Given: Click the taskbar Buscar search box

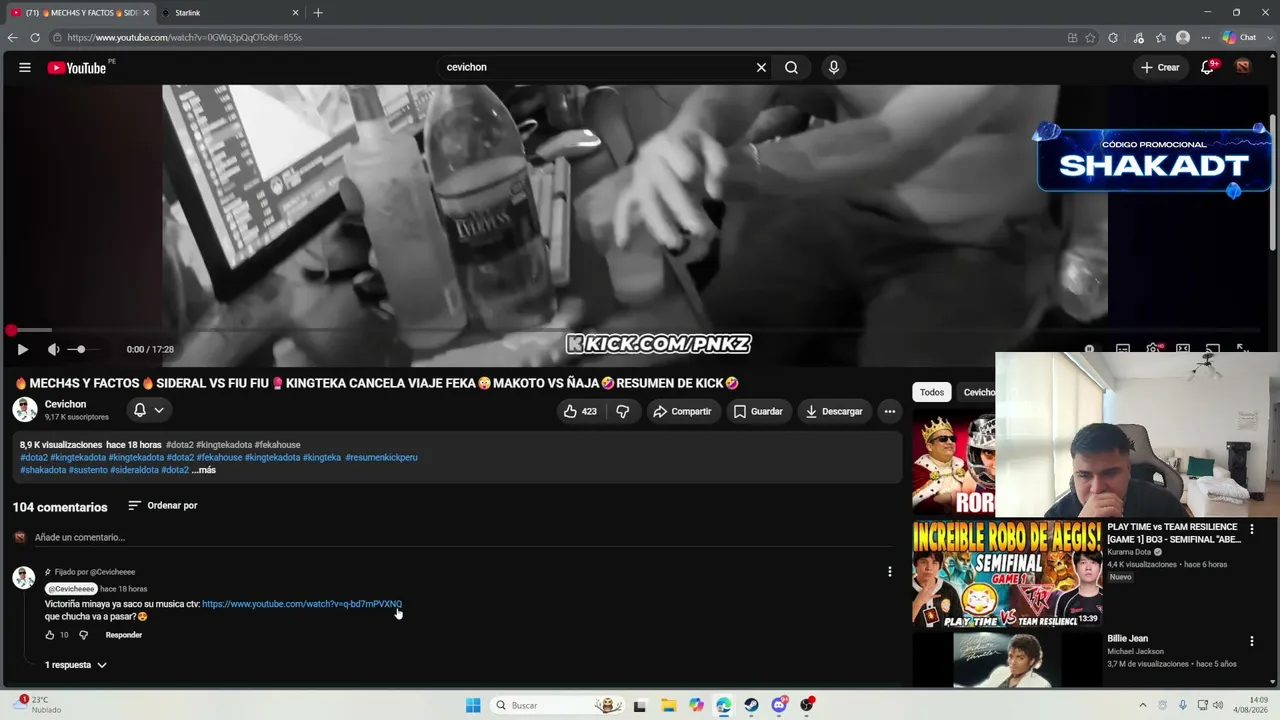Looking at the screenshot, I should [x=560, y=705].
